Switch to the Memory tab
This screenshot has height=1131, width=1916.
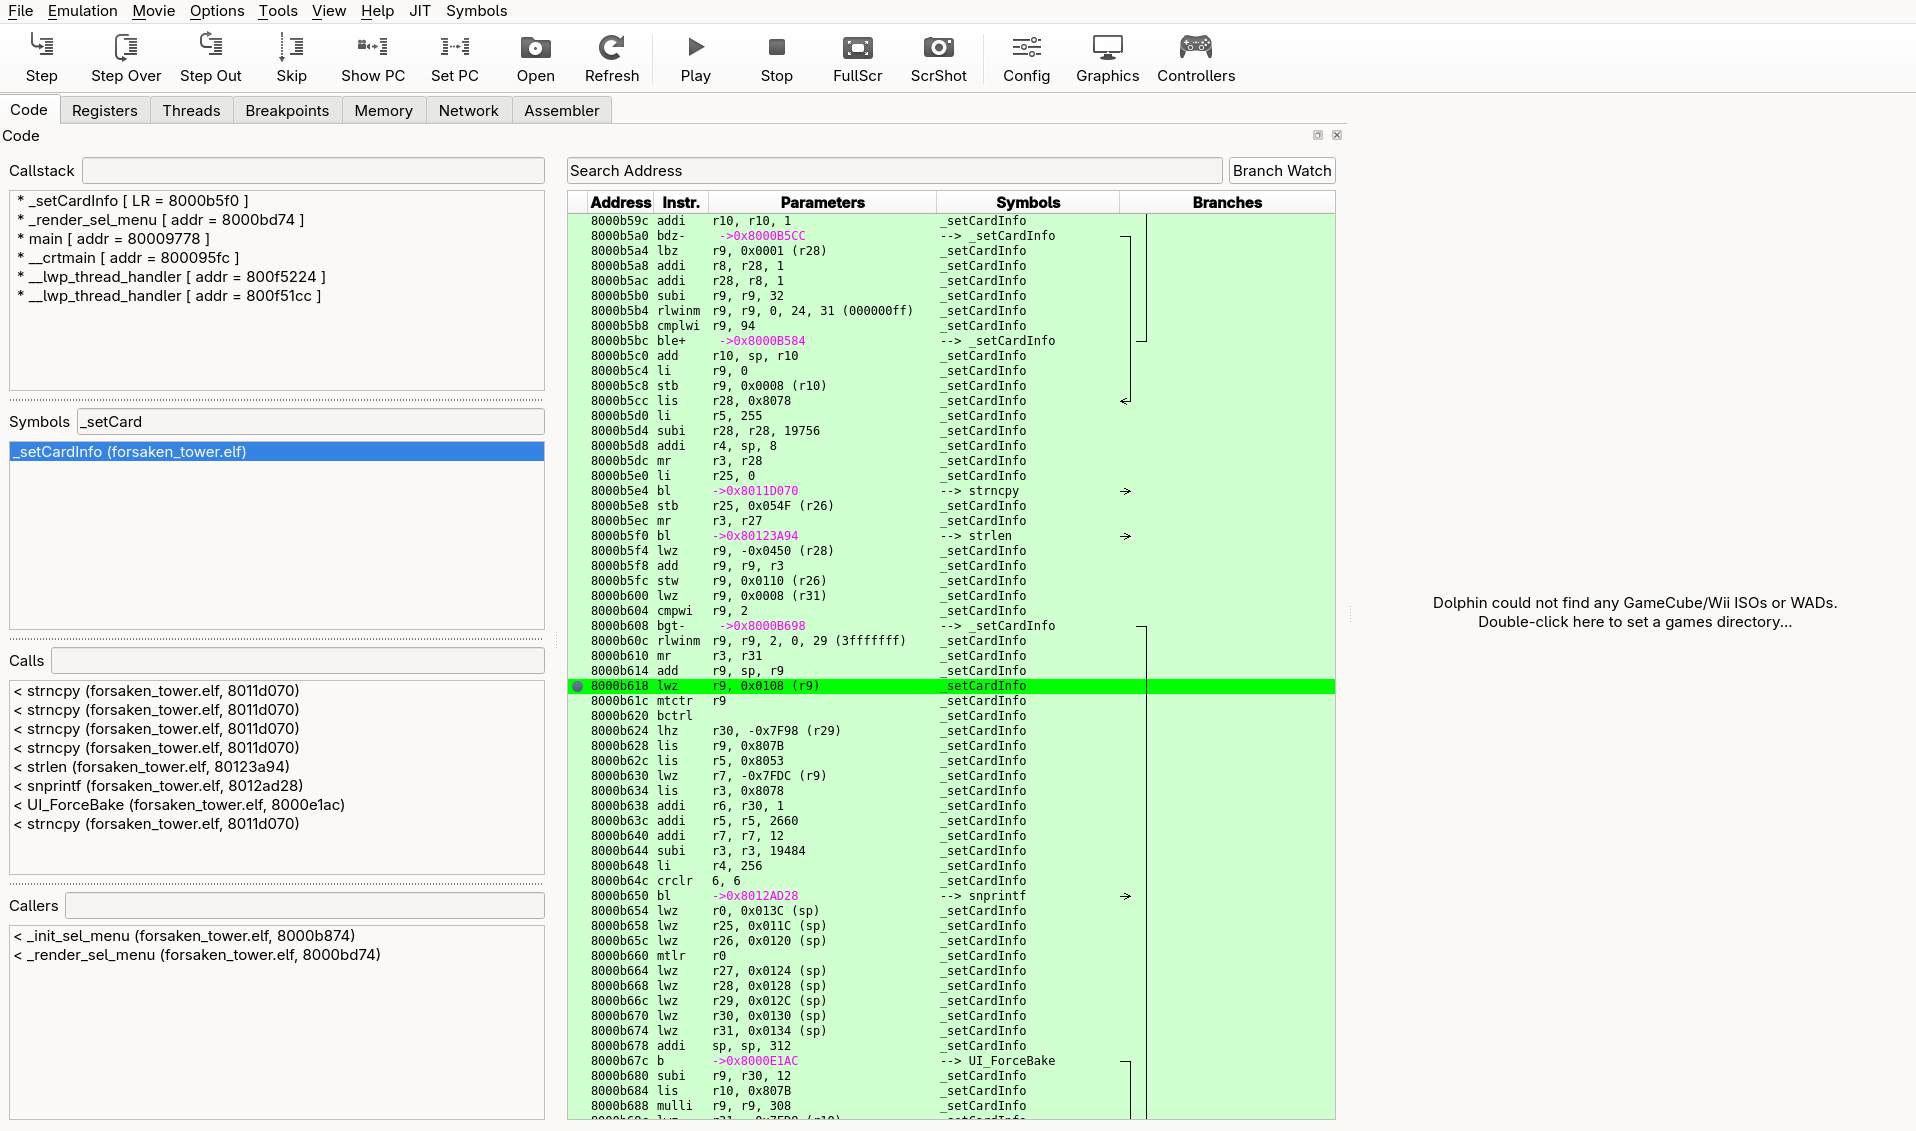[383, 111]
